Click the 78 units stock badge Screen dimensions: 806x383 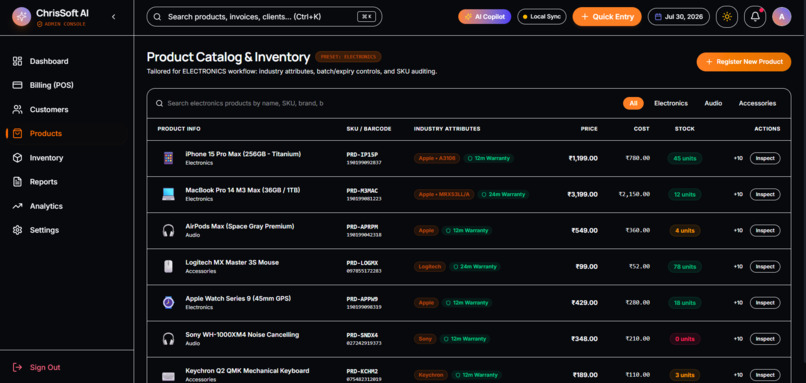point(685,267)
